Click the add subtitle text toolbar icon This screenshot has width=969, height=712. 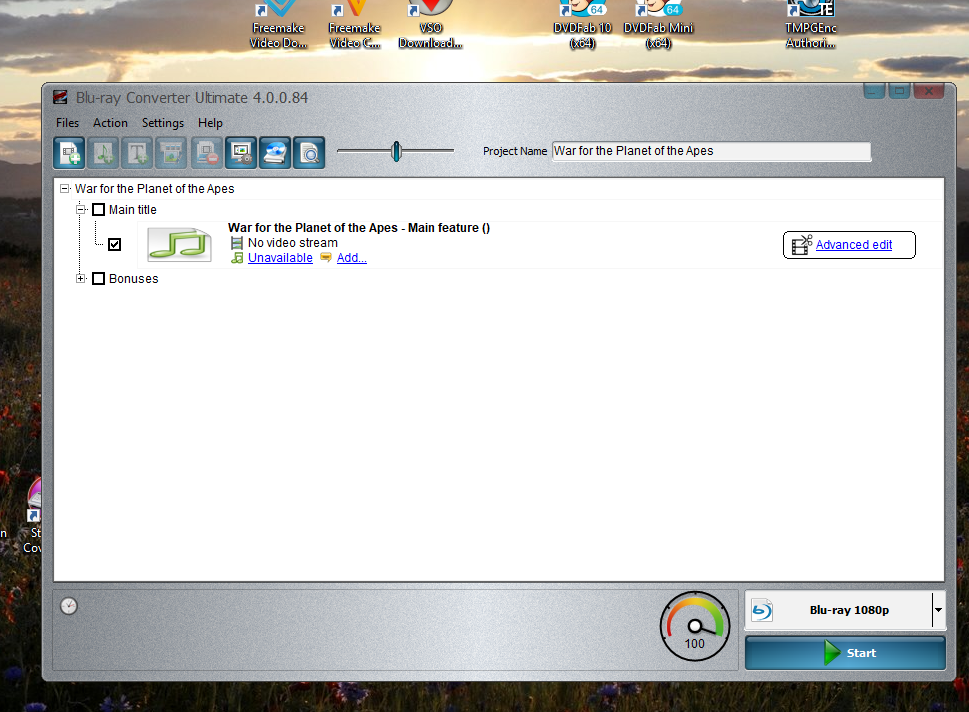click(x=137, y=152)
